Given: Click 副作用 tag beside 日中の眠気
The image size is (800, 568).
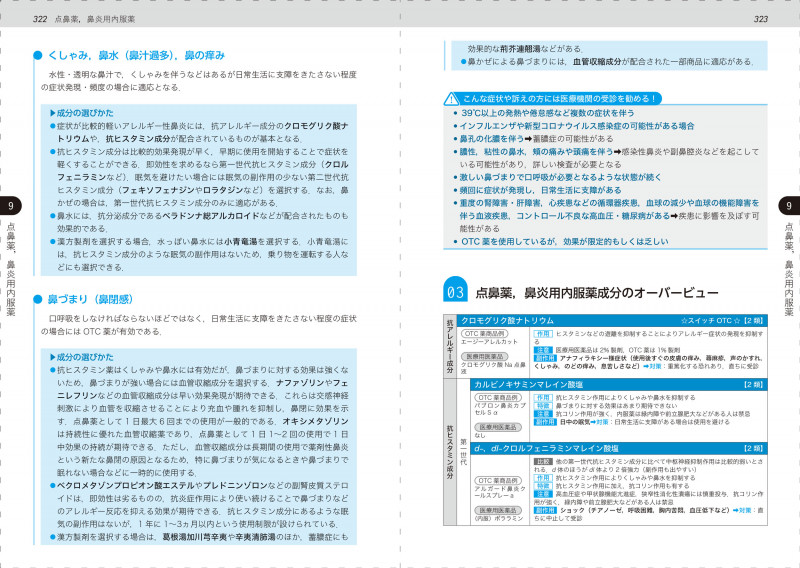Looking at the screenshot, I should point(545,422).
